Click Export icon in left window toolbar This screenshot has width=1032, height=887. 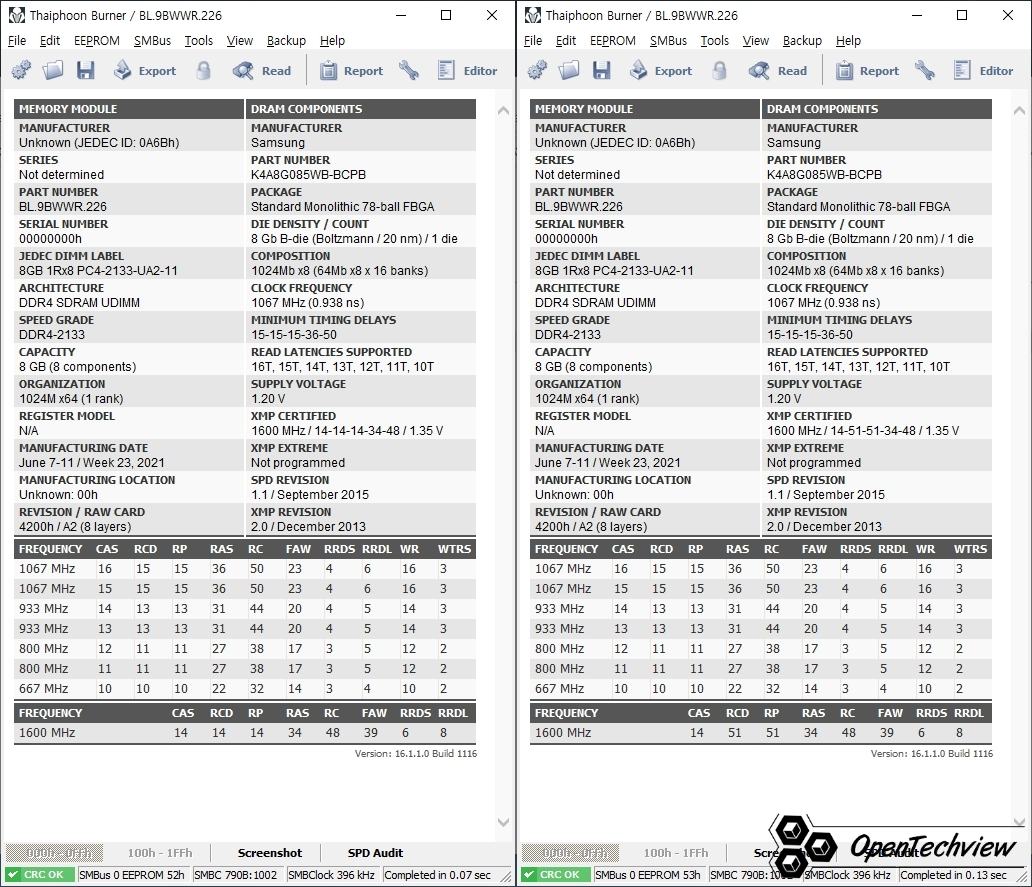click(122, 70)
